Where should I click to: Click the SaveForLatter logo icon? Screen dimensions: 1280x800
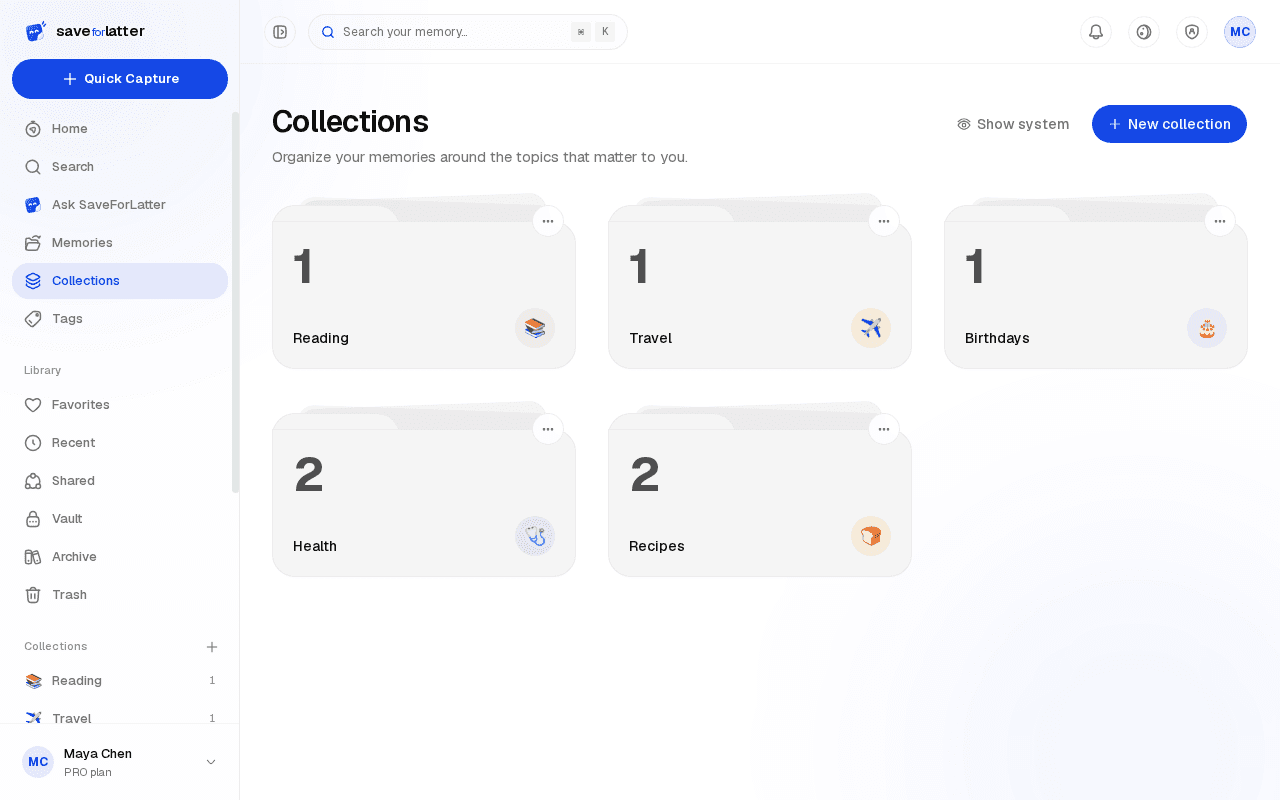click(x=36, y=31)
